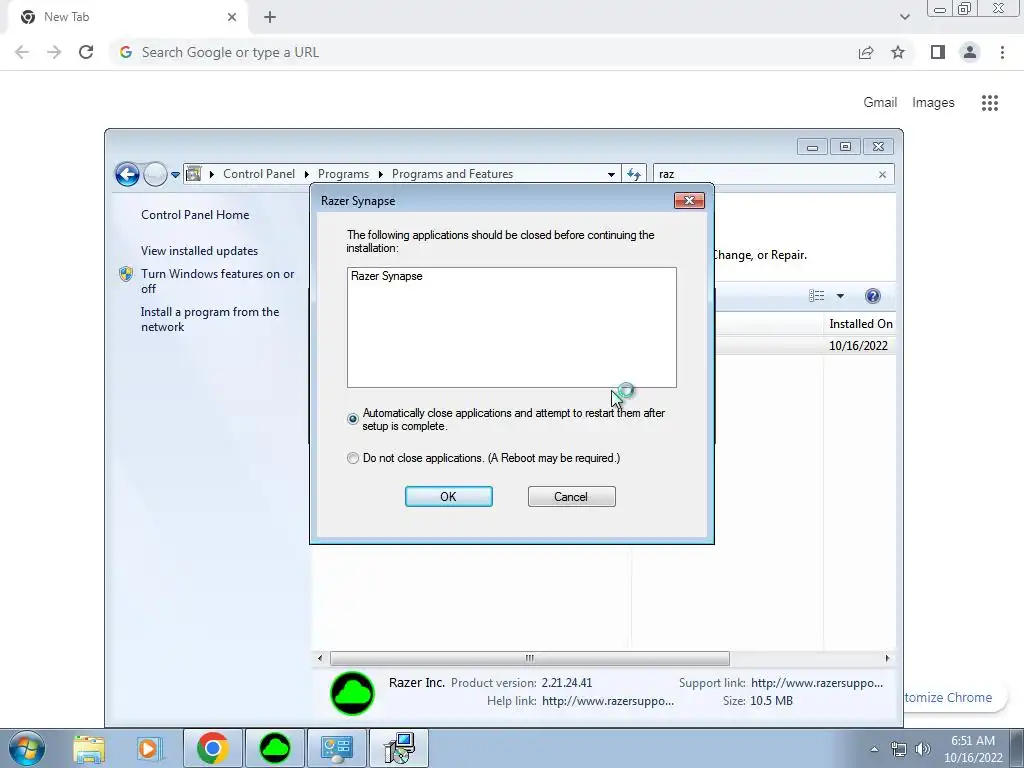Expand the view options dropdown arrow

(x=840, y=296)
